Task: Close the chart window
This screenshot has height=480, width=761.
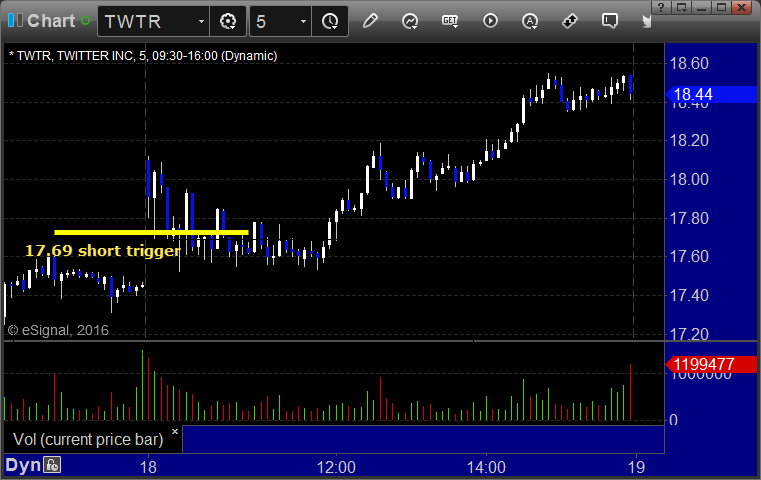Action: coord(742,7)
